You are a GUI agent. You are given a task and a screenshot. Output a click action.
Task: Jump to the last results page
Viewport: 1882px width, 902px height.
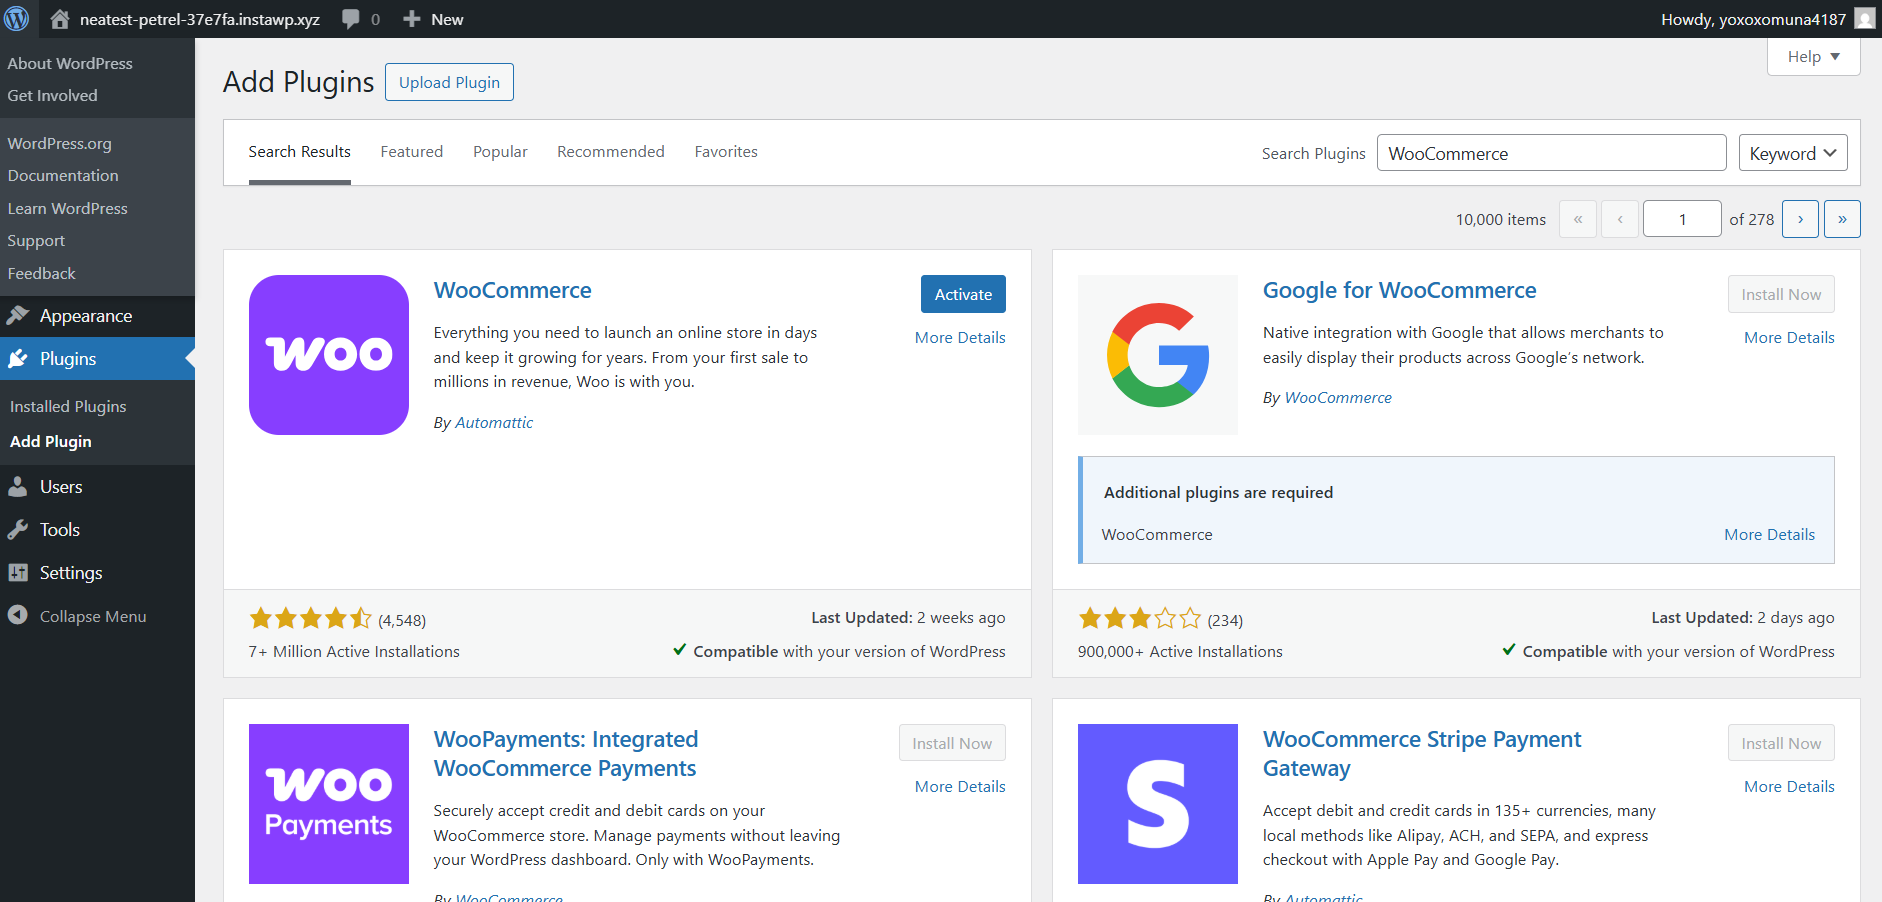click(x=1842, y=219)
